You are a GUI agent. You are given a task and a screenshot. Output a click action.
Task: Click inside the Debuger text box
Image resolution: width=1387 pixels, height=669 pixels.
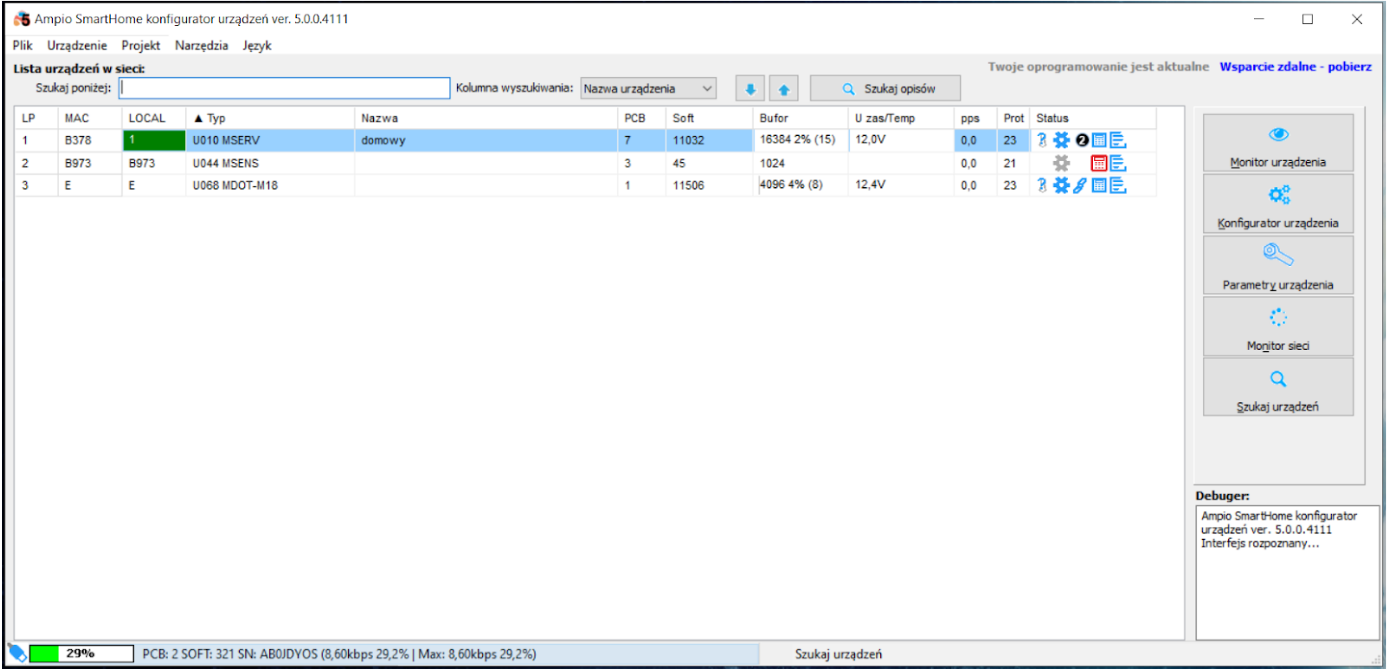coord(1287,572)
